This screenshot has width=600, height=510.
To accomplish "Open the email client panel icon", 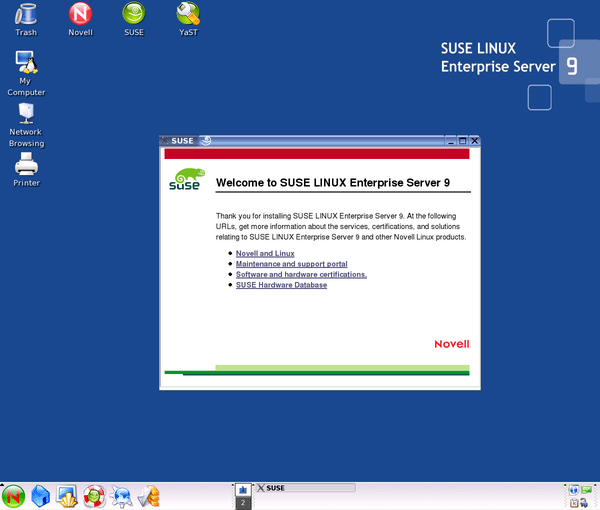I will tap(148, 497).
